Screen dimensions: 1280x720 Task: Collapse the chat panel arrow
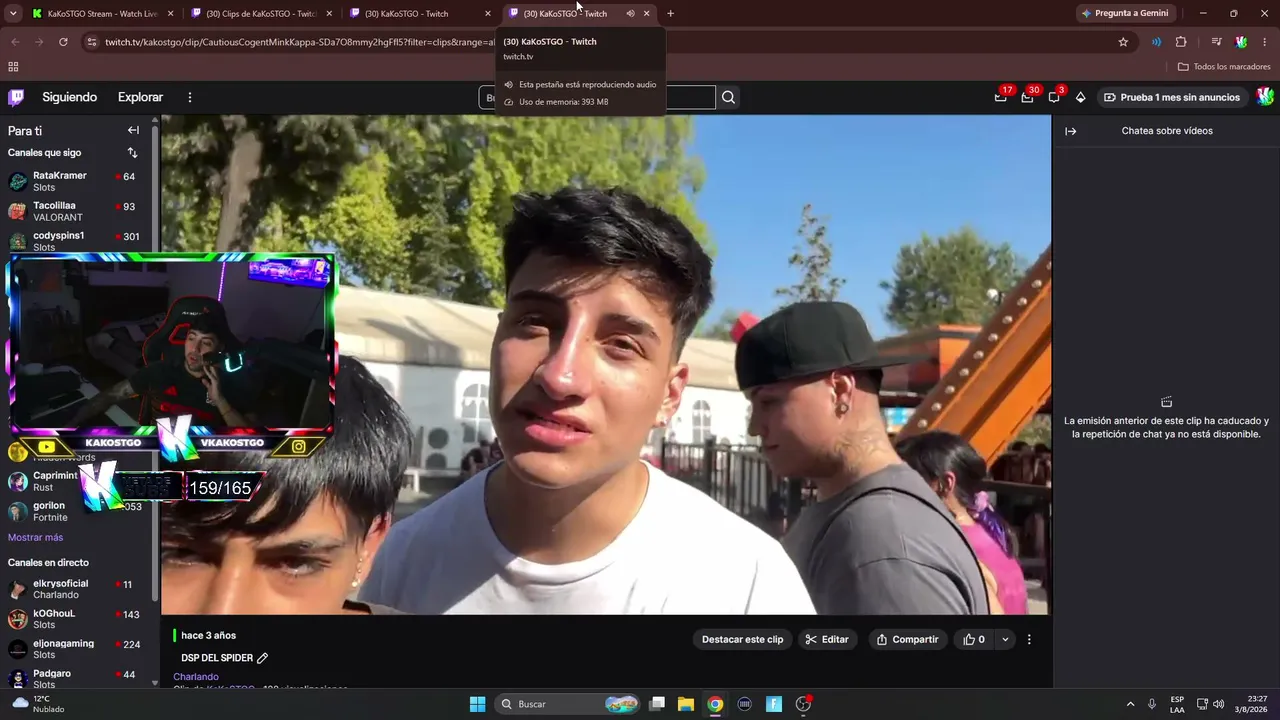pos(1070,131)
